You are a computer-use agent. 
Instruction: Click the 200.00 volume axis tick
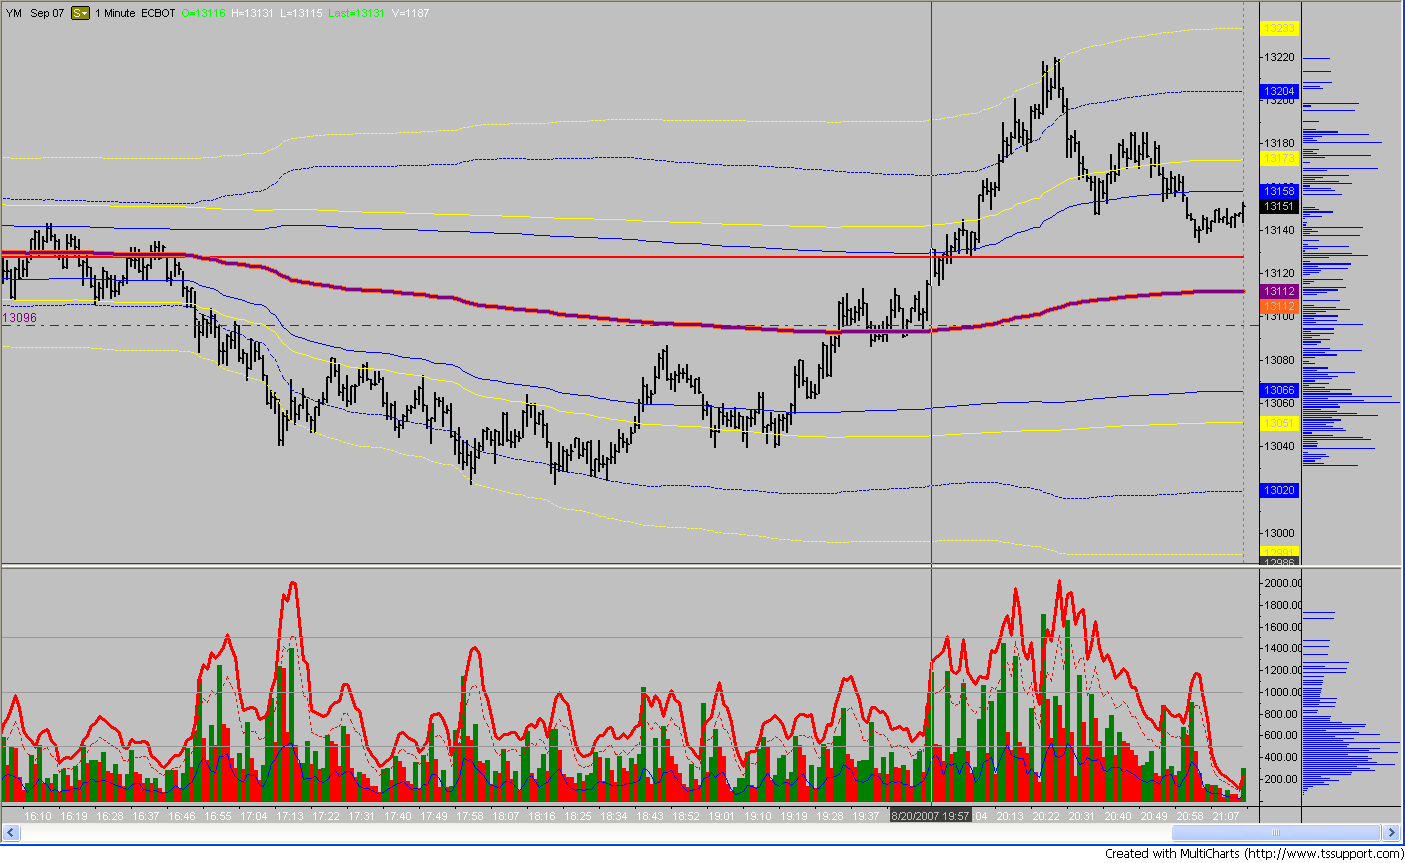pyautogui.click(x=1282, y=779)
